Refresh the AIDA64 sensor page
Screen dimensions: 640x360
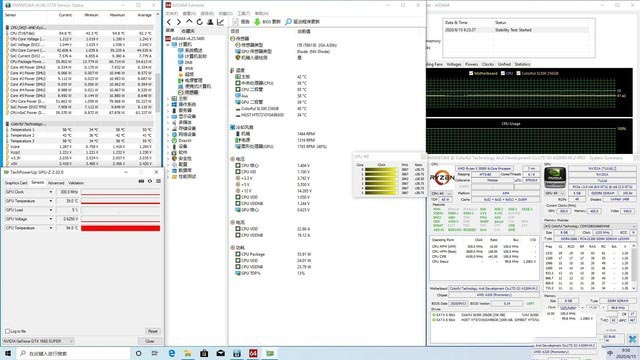[x=200, y=22]
